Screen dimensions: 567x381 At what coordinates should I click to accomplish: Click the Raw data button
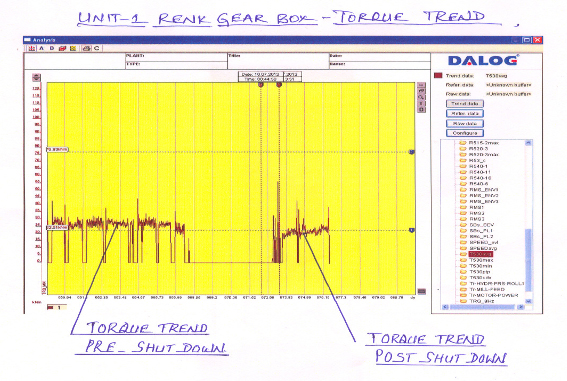pos(465,124)
